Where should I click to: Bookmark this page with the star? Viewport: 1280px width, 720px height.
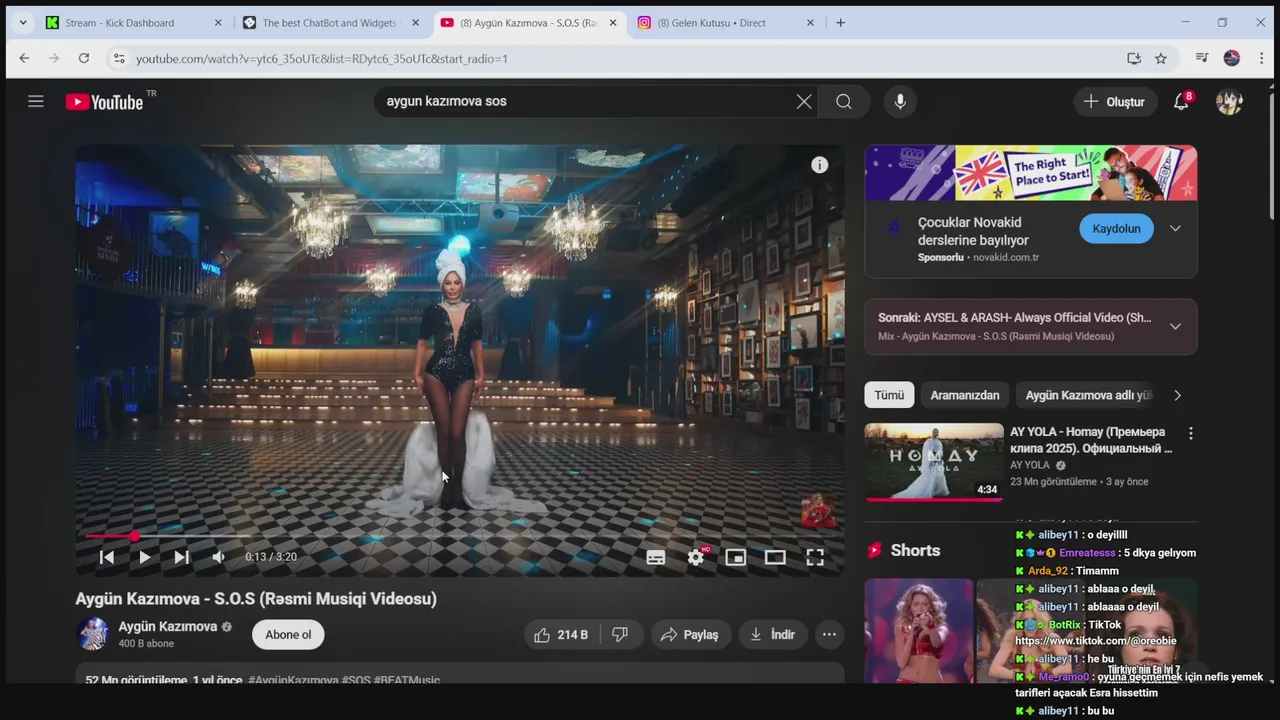1161,59
